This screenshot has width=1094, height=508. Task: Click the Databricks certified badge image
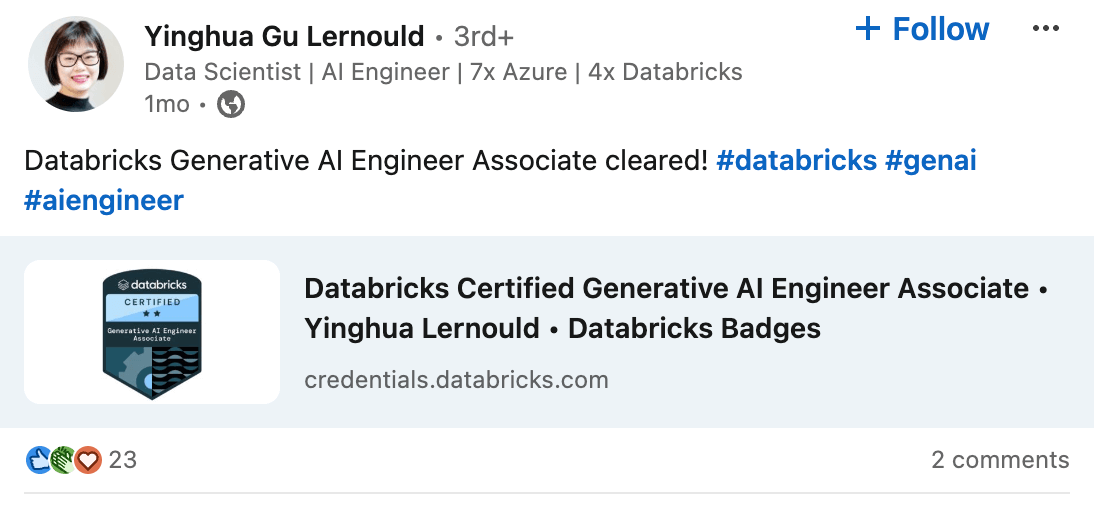click(152, 332)
